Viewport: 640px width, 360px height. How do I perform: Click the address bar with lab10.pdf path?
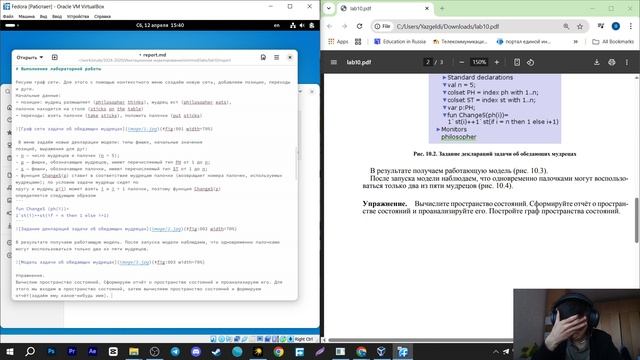pos(447,26)
